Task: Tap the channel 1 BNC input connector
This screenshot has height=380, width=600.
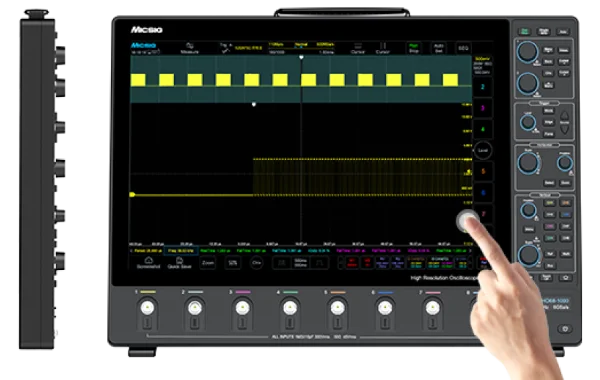Action: click(x=147, y=308)
